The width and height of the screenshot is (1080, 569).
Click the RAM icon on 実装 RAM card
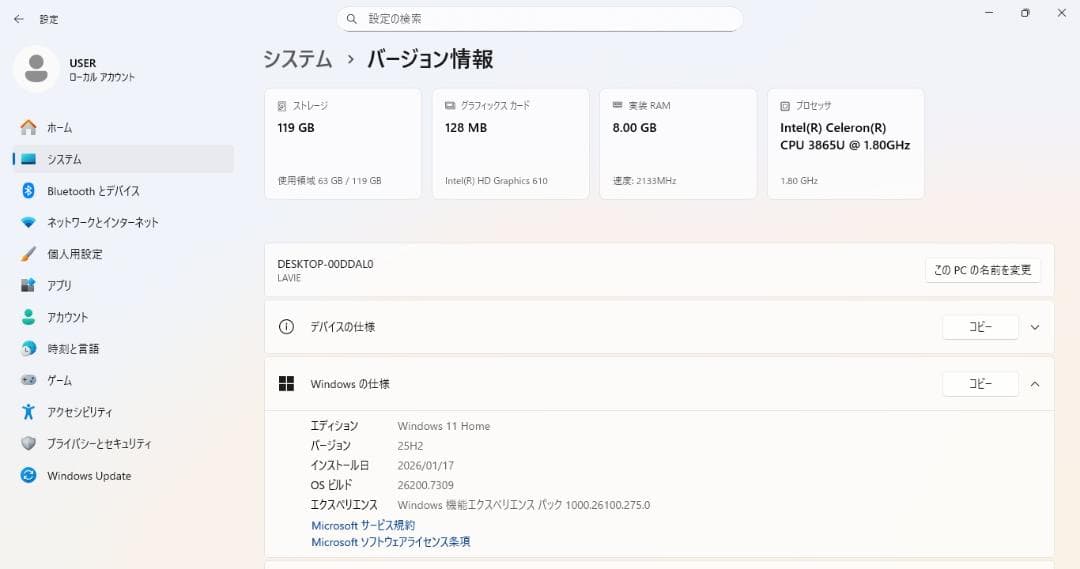click(618, 105)
